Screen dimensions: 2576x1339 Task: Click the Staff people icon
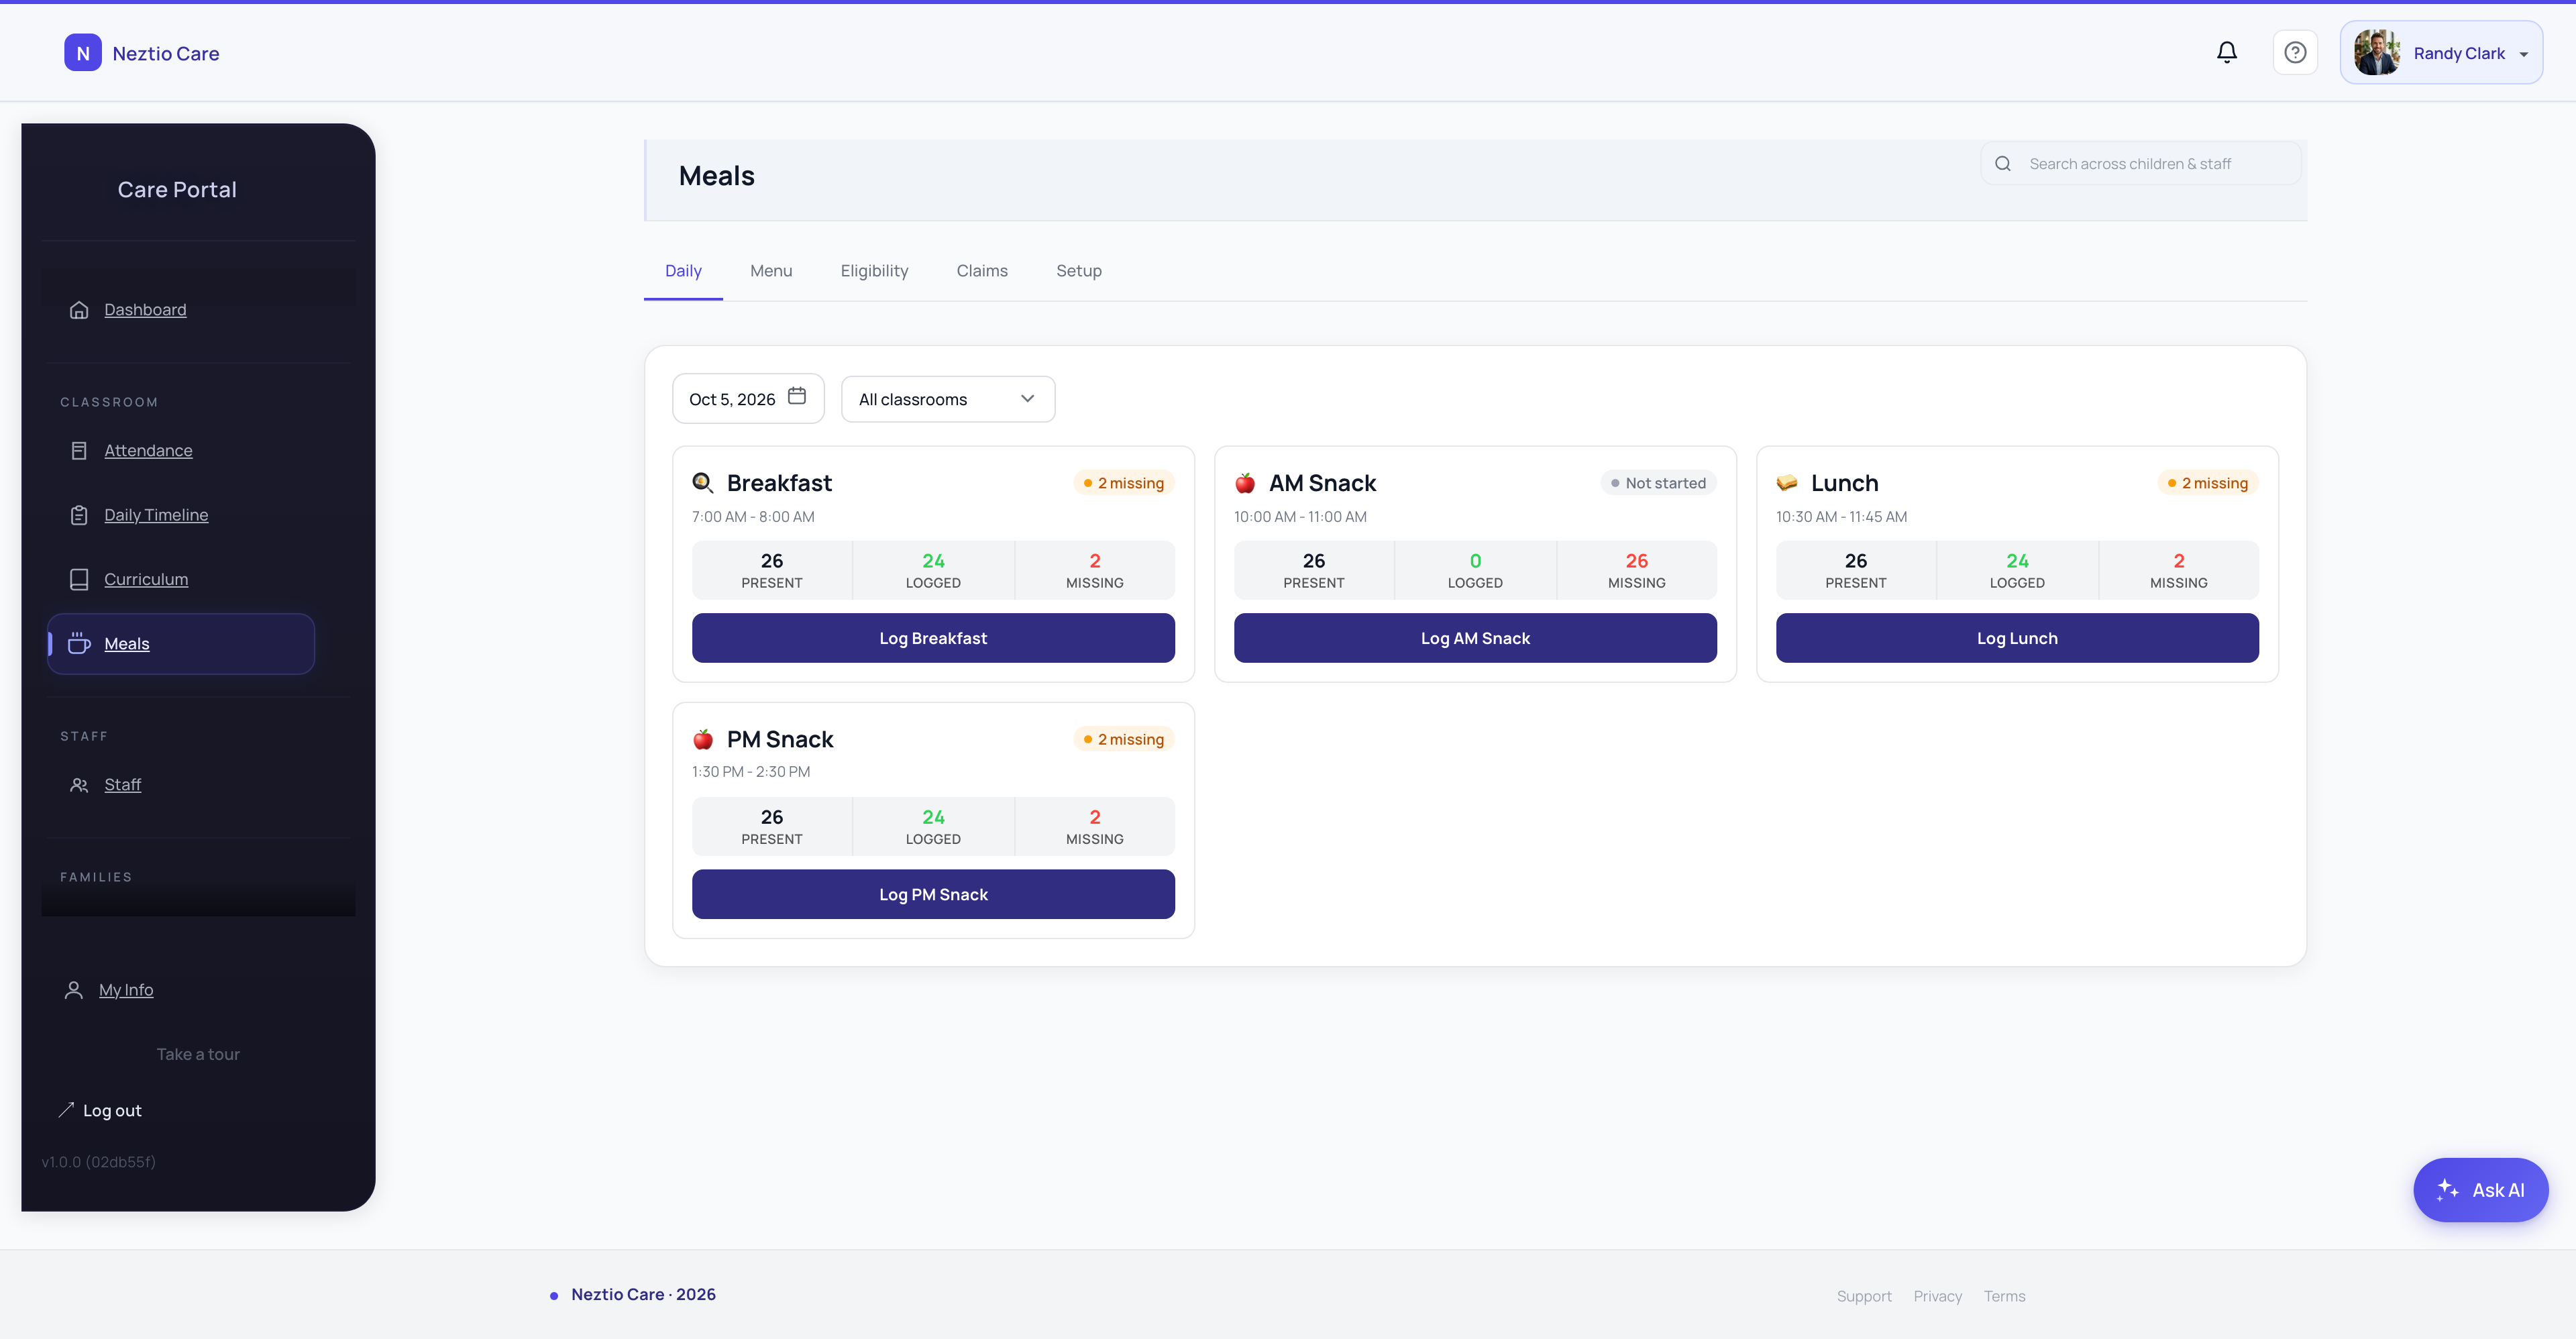(x=79, y=785)
